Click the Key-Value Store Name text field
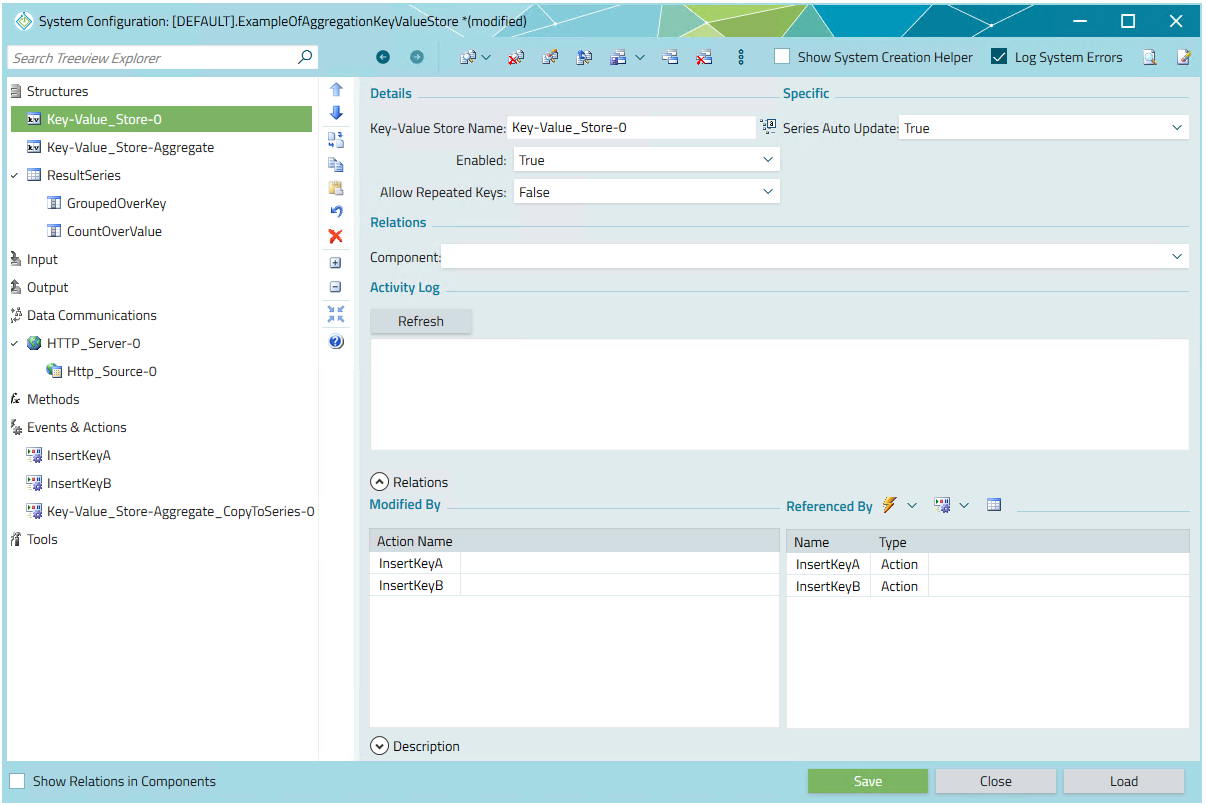The image size is (1206, 806). click(x=630, y=128)
